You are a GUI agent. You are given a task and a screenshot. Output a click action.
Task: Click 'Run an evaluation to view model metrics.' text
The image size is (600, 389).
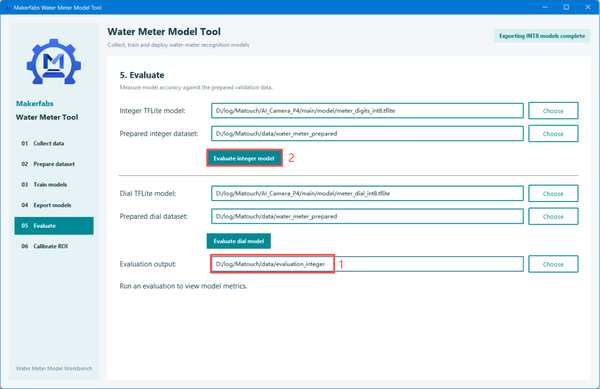tap(183, 286)
